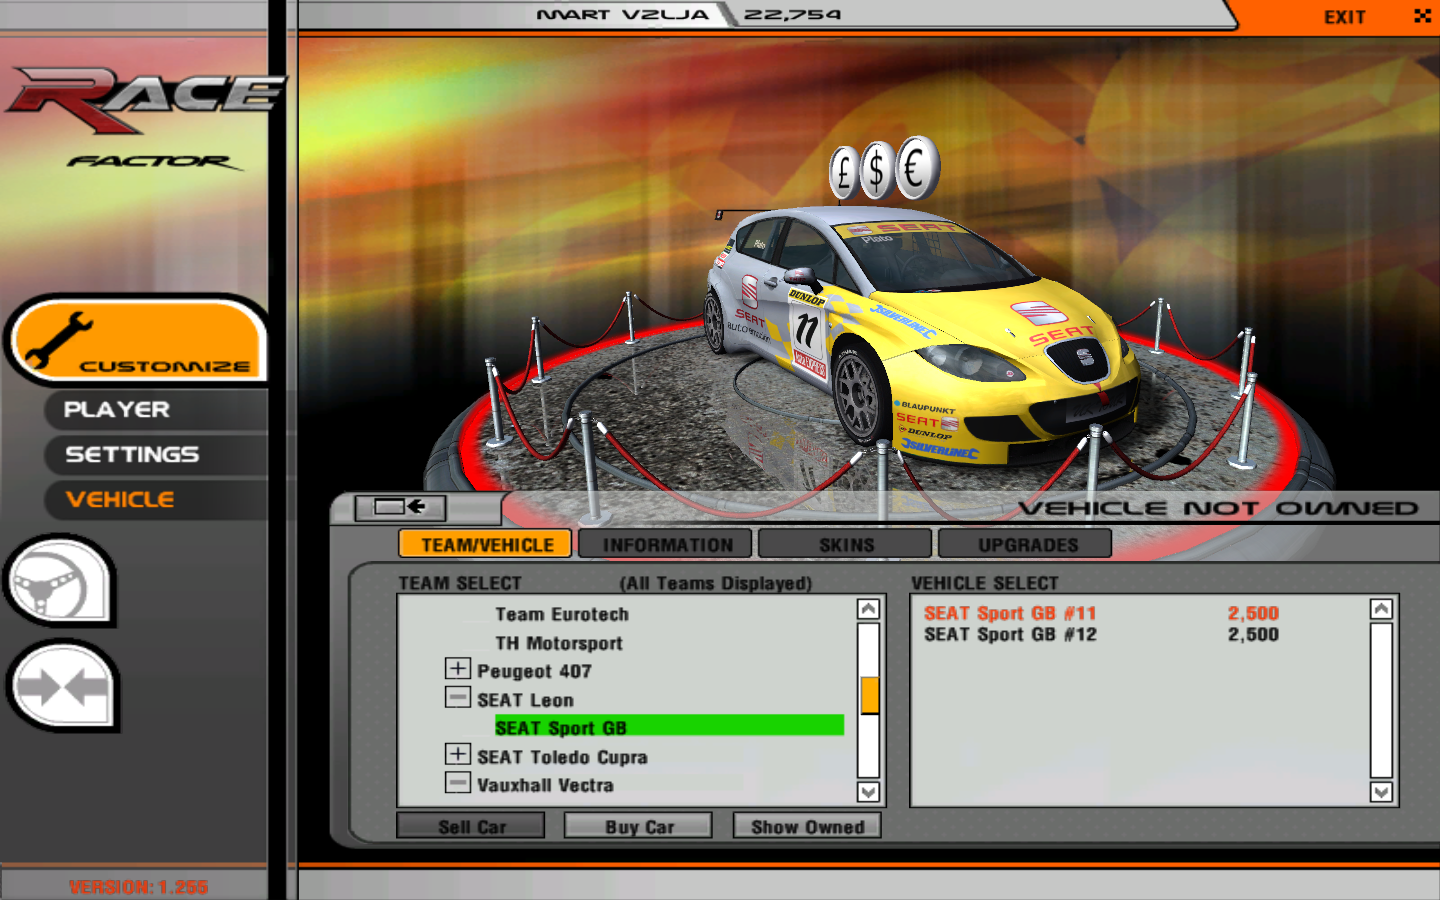The height and width of the screenshot is (900, 1440).
Task: Click the currency coins above the car
Action: tap(884, 168)
